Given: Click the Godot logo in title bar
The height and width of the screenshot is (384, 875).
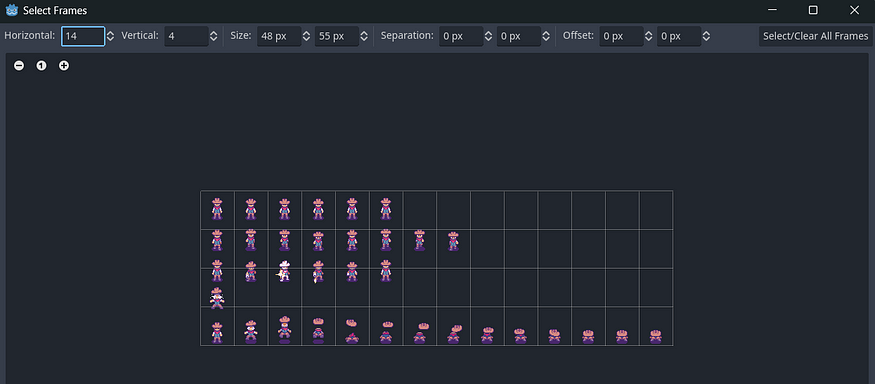Looking at the screenshot, I should point(12,10).
